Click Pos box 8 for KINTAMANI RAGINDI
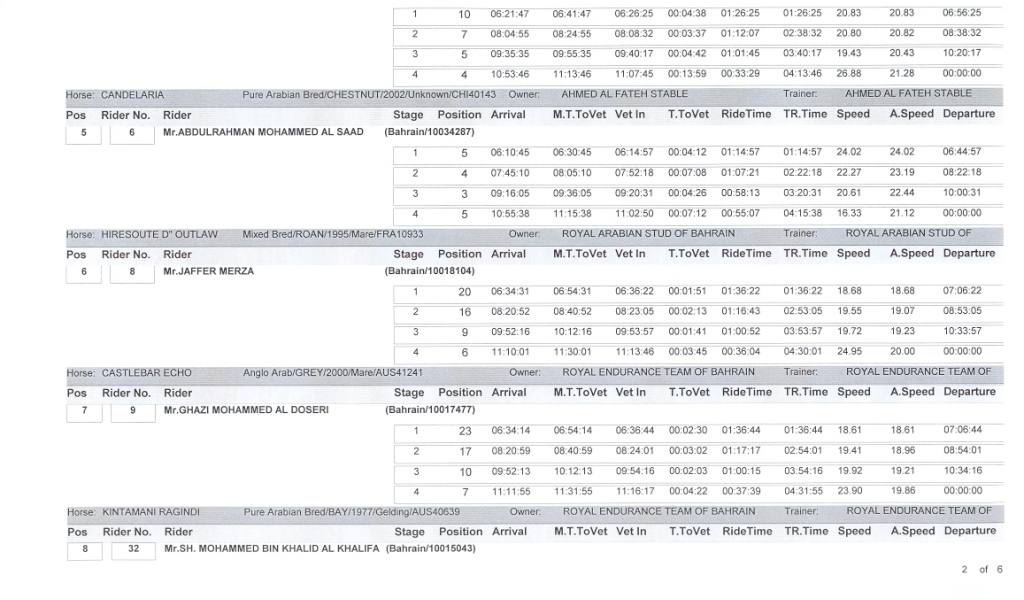This screenshot has height=600, width=1024. 85,550
